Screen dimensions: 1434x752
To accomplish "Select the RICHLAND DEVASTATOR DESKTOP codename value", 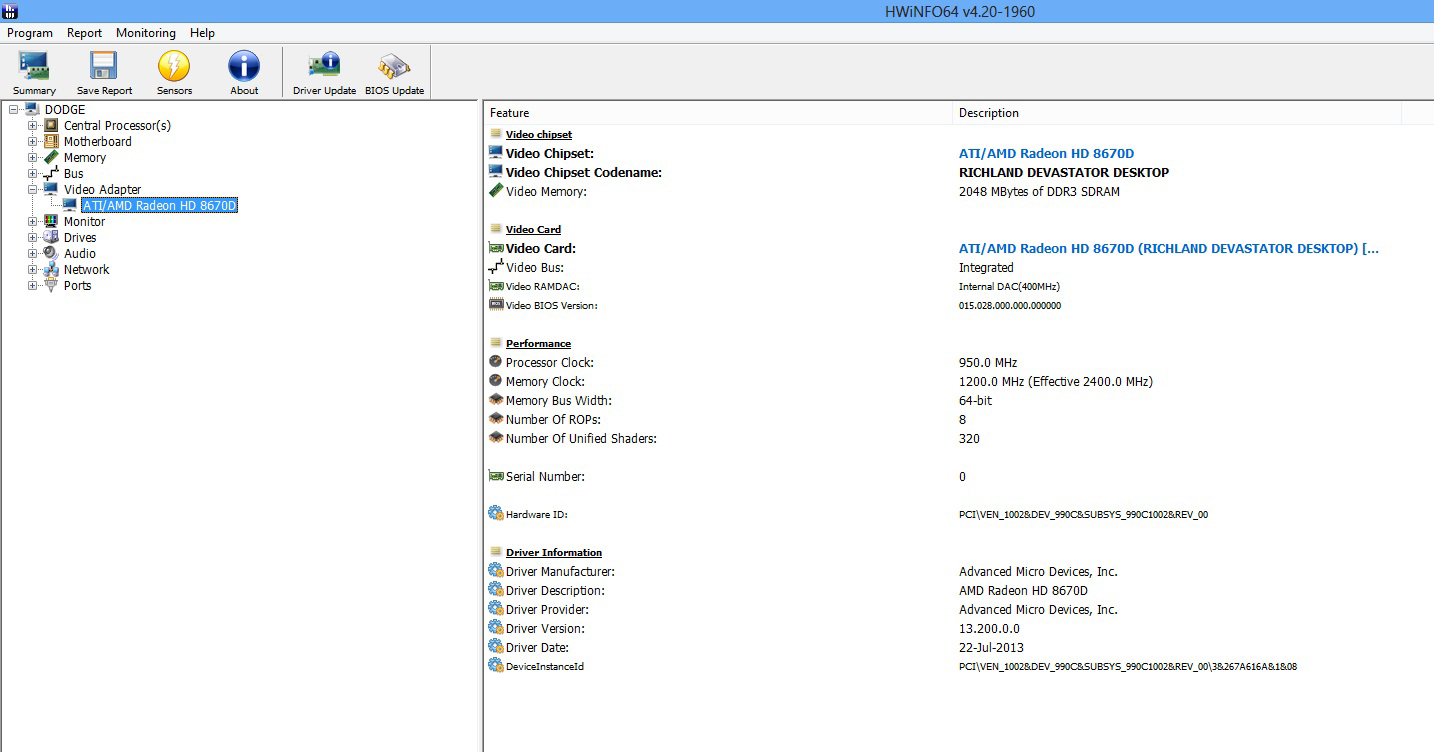I will click(x=1064, y=172).
